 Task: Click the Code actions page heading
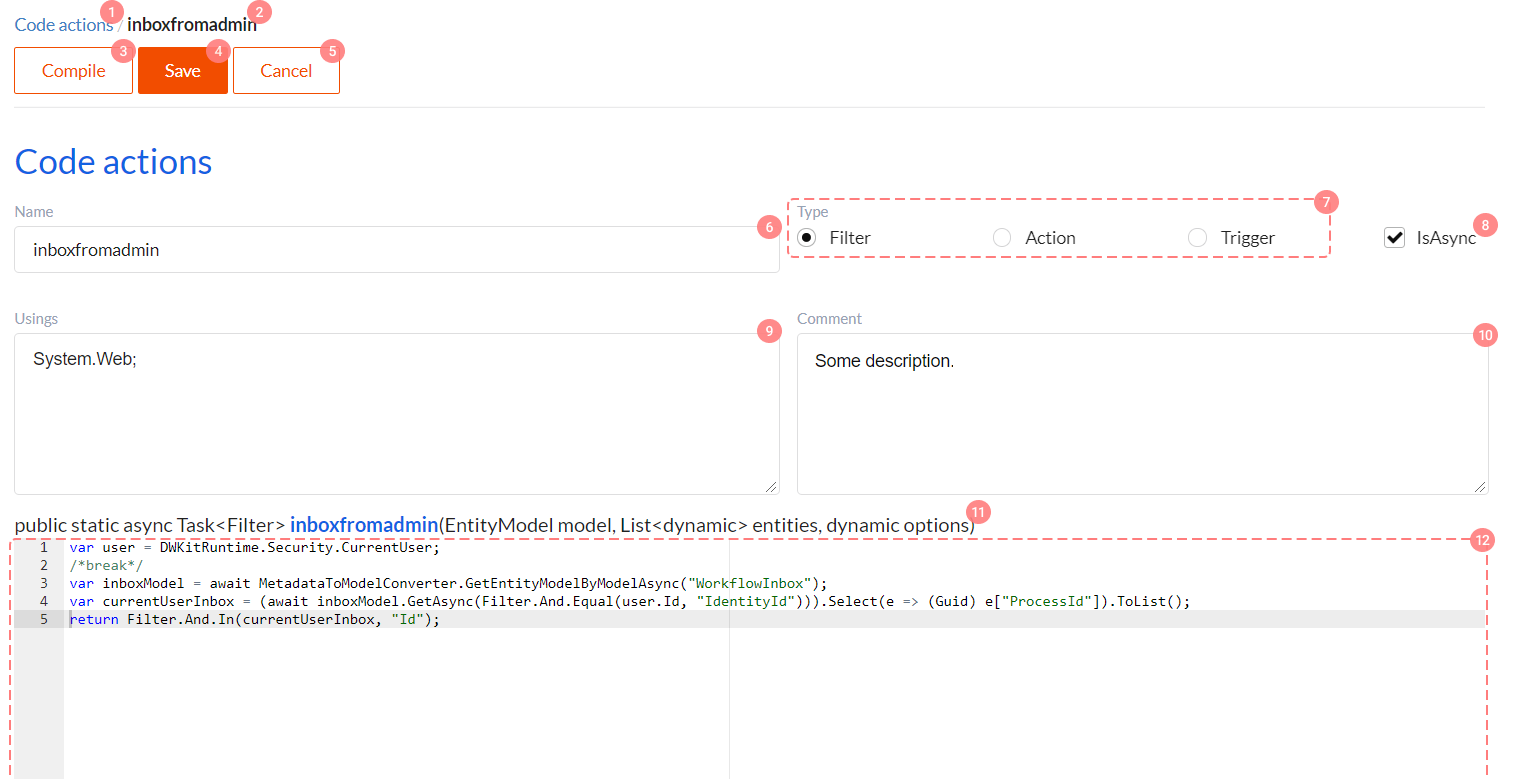(113, 162)
